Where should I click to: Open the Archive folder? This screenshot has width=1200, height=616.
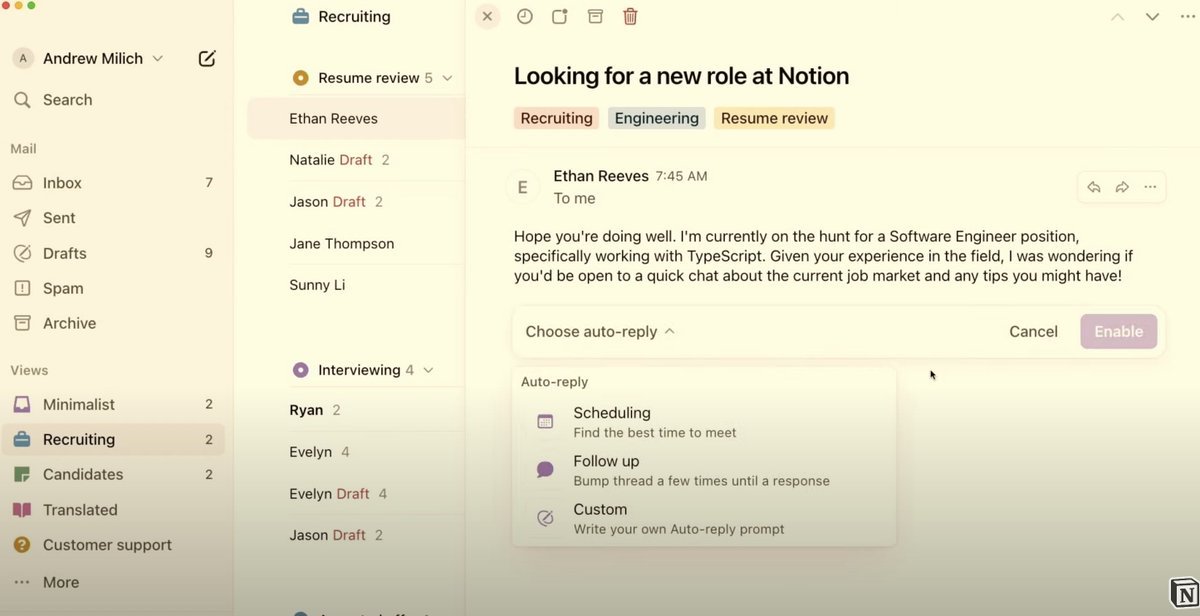(x=113, y=323)
